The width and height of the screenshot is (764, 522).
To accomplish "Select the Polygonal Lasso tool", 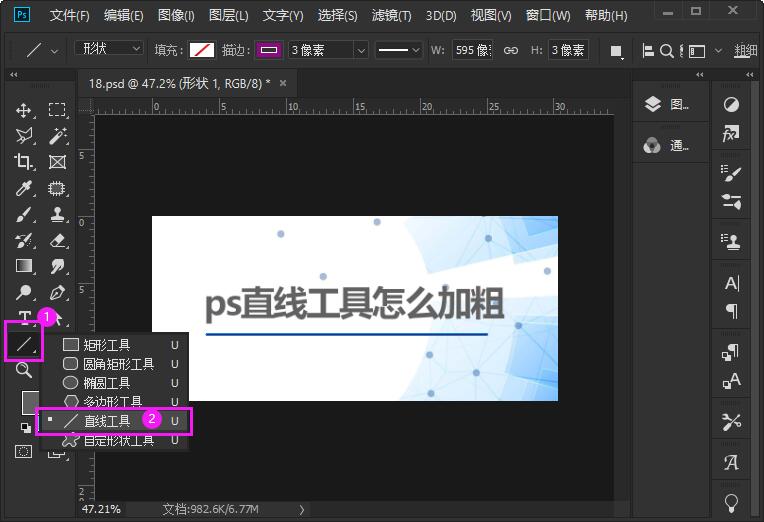I will coord(23,136).
